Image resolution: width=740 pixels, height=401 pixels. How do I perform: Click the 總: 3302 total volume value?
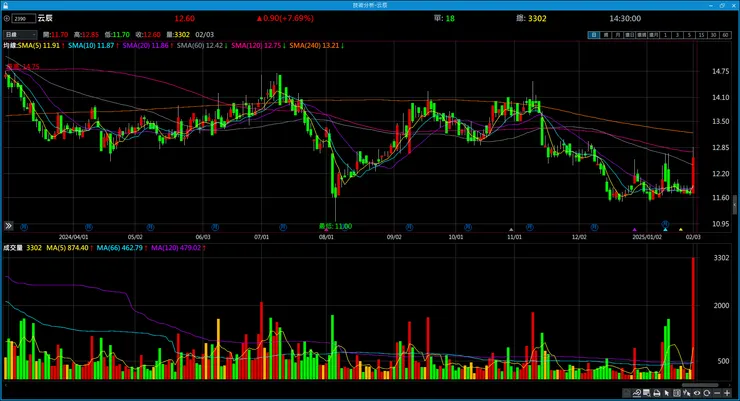[x=531, y=18]
